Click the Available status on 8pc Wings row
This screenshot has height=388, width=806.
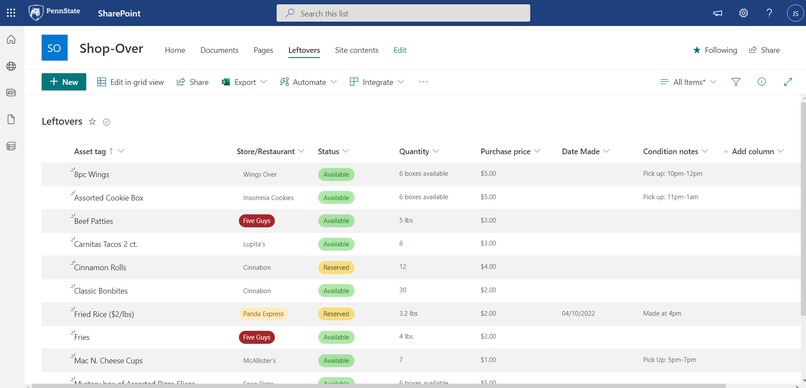coord(336,175)
